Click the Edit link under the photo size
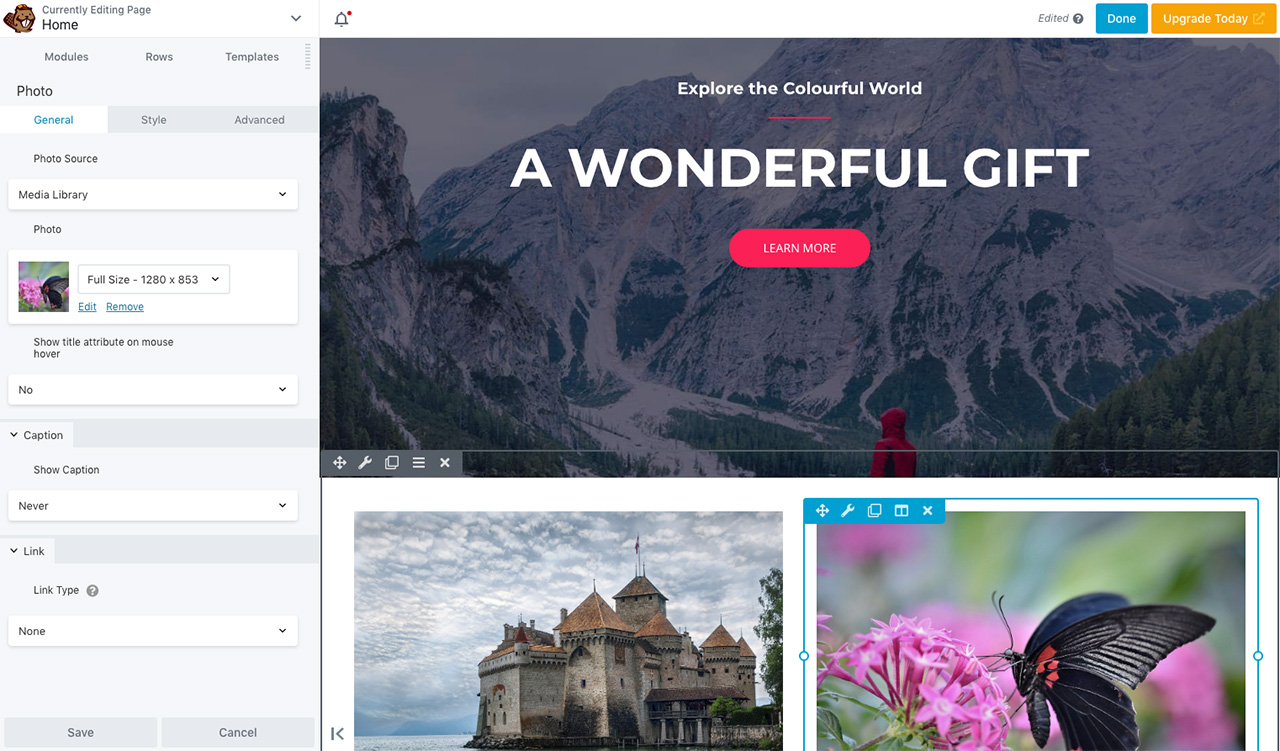Image resolution: width=1280 pixels, height=751 pixels. pos(87,307)
